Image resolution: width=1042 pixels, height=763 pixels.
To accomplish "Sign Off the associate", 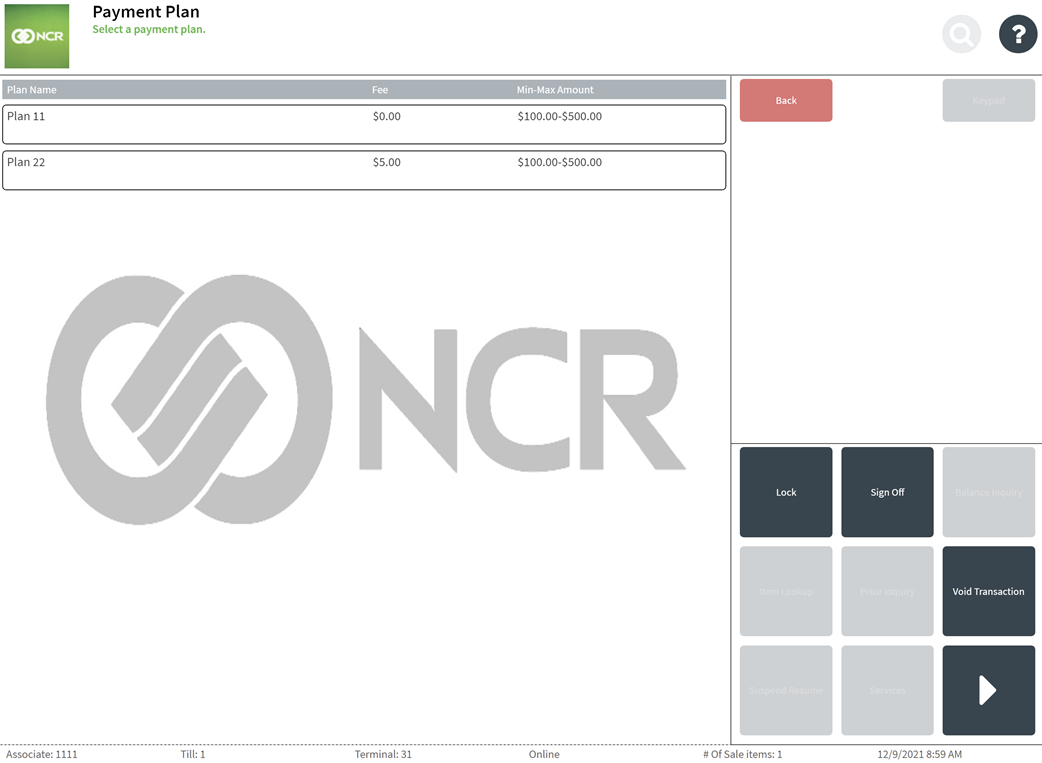I will tap(887, 492).
